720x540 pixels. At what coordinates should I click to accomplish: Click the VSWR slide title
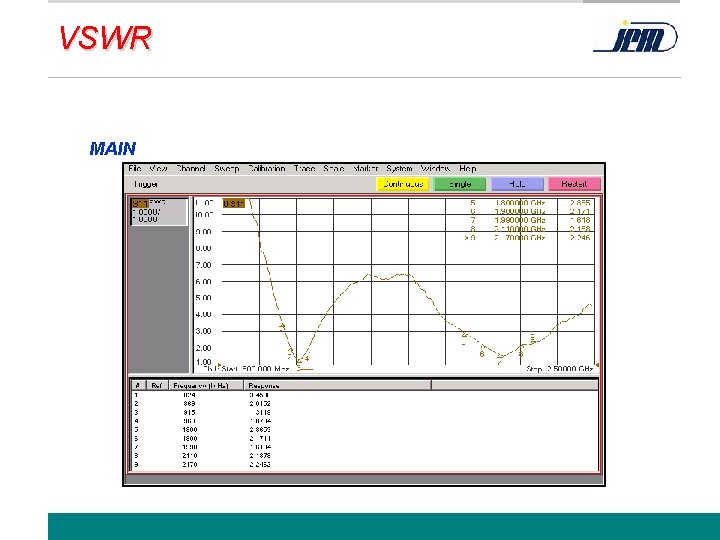(106, 38)
